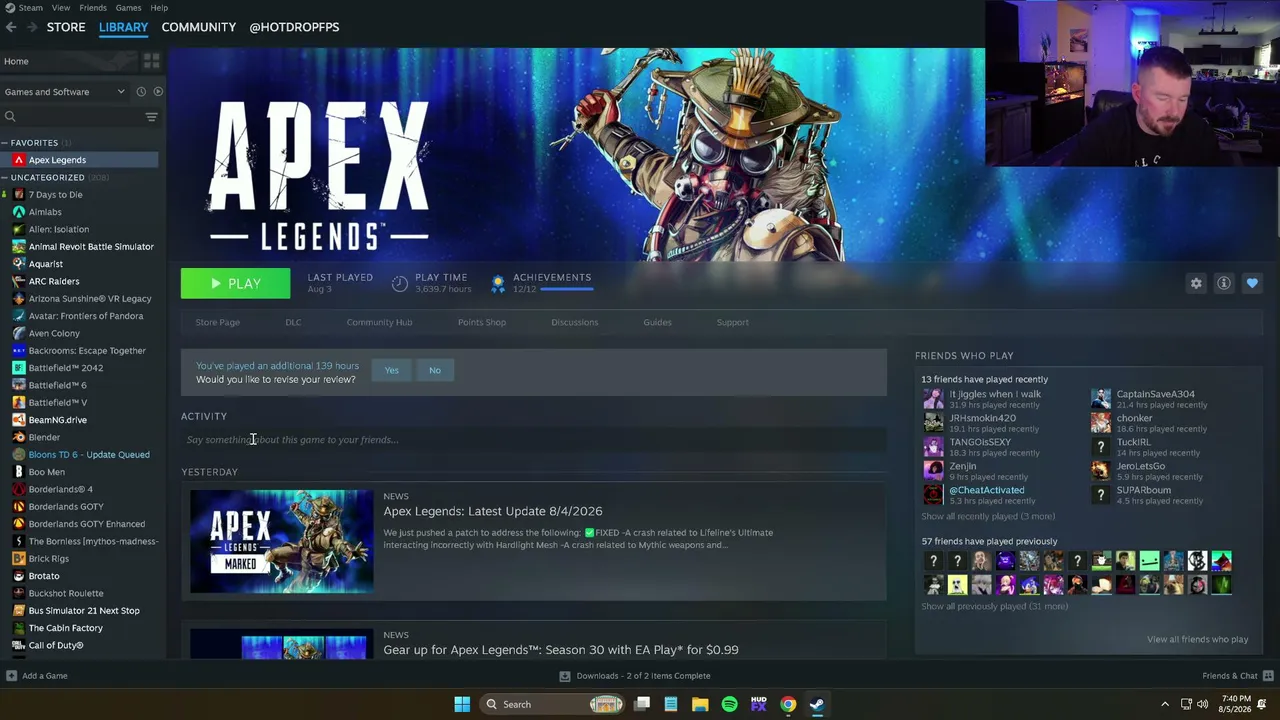Image resolution: width=1280 pixels, height=720 pixels.
Task: Show Apex Legends game info
Action: 1223,283
